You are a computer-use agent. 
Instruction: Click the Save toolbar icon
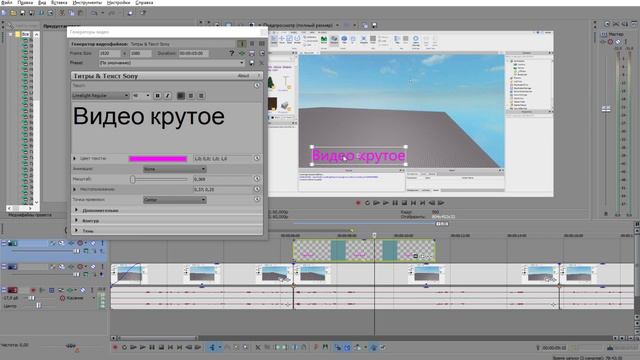22,13
